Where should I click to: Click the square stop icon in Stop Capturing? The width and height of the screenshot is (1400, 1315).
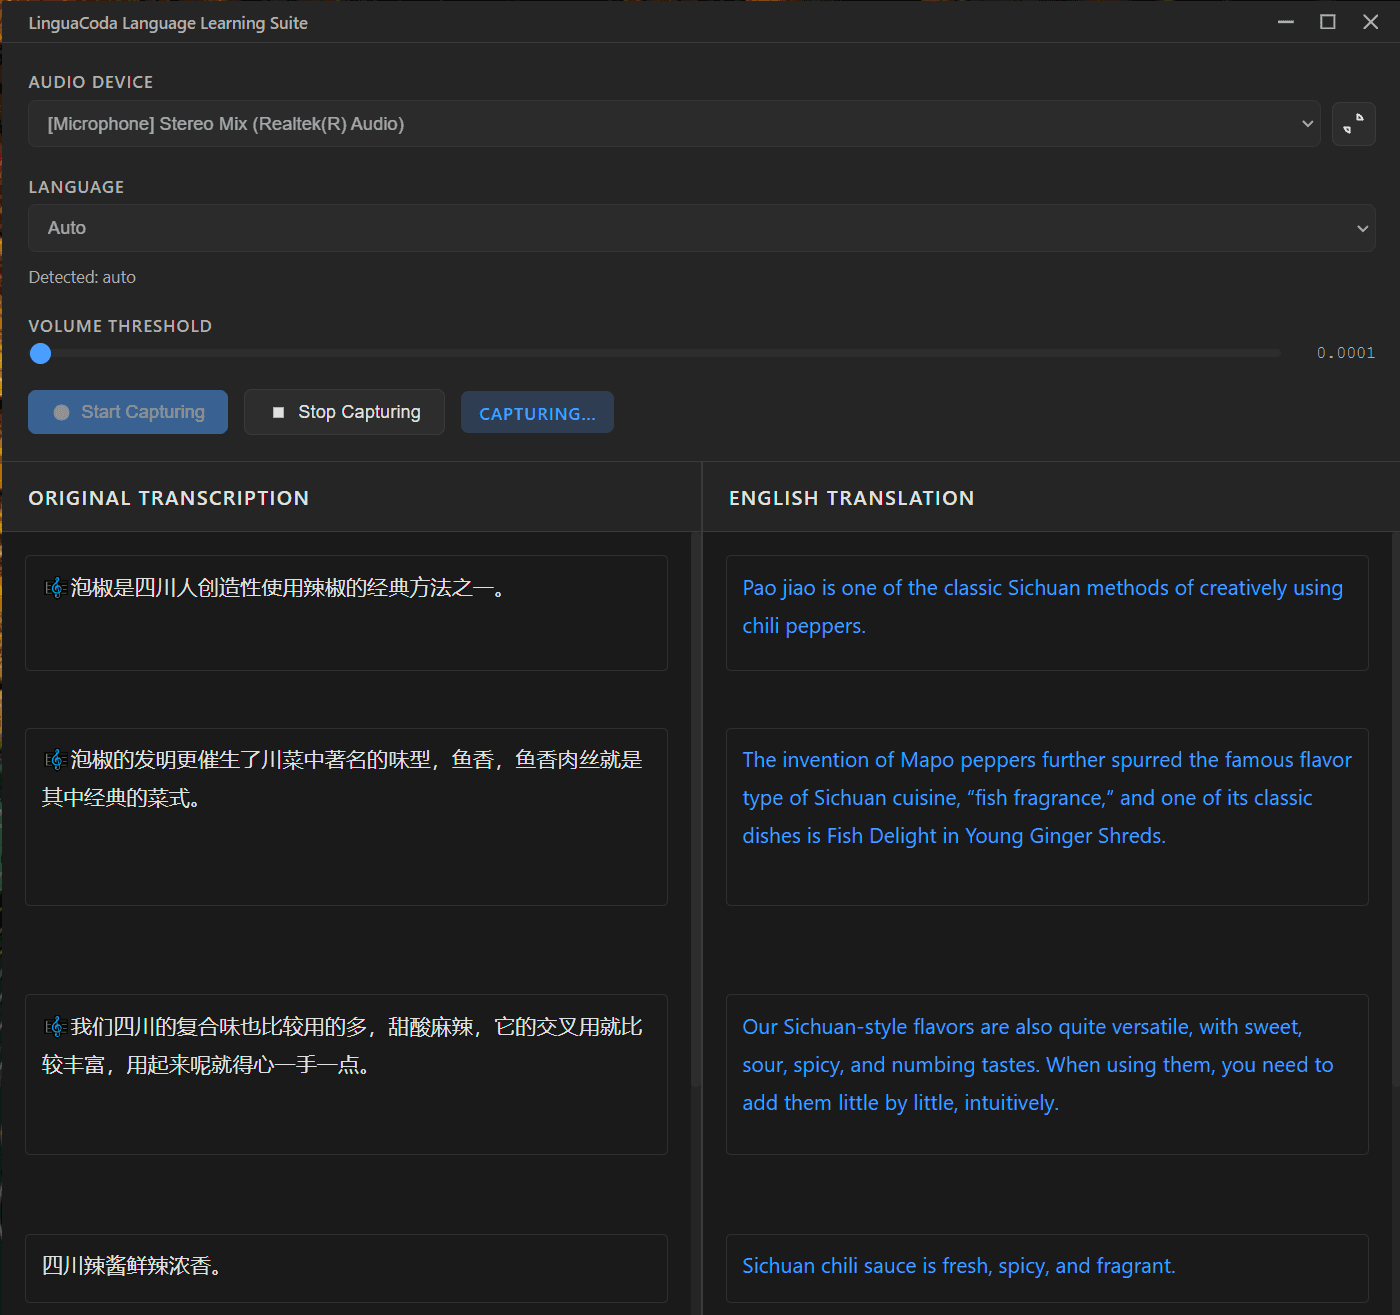279,411
